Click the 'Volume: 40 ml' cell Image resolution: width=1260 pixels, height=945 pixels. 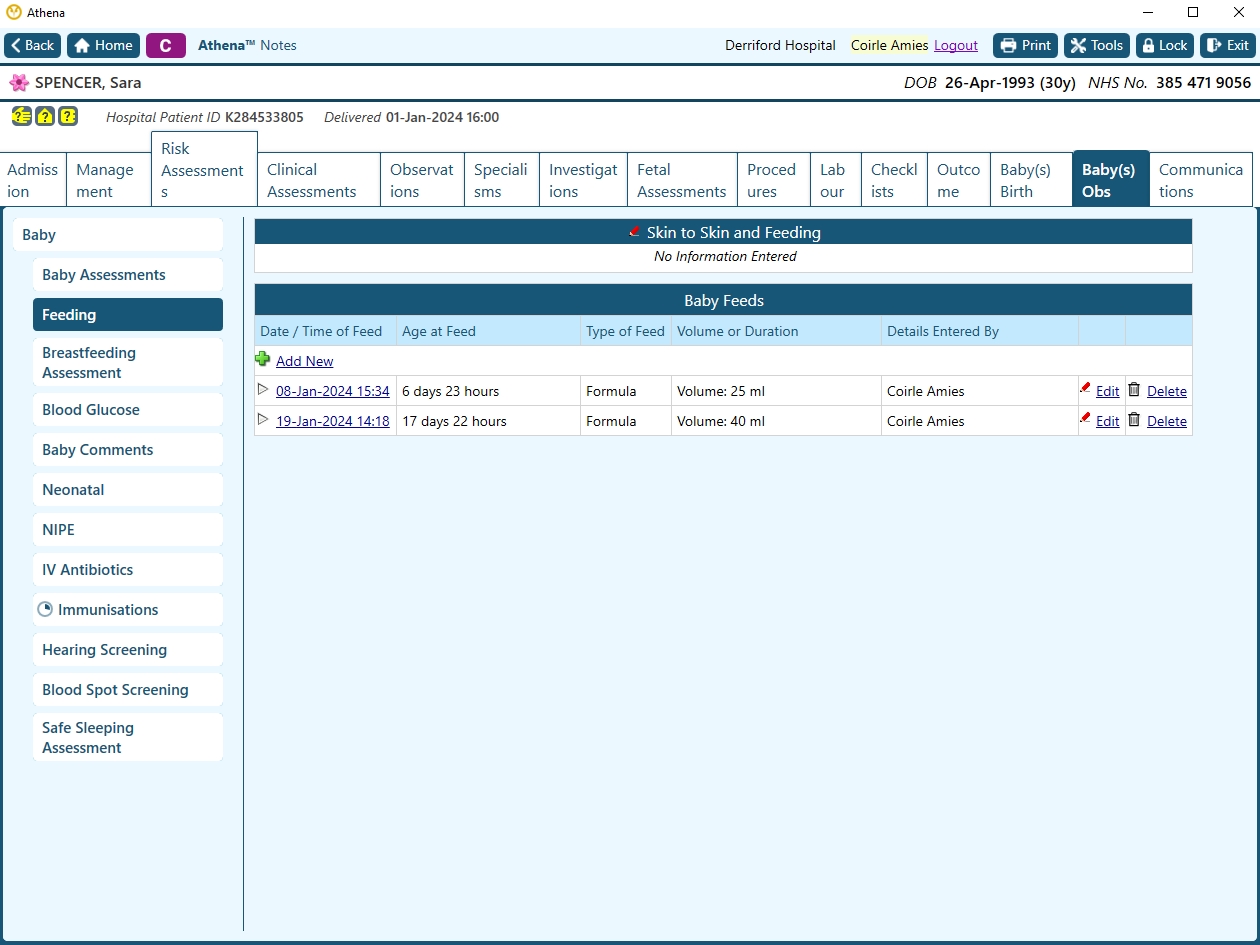[776, 421]
